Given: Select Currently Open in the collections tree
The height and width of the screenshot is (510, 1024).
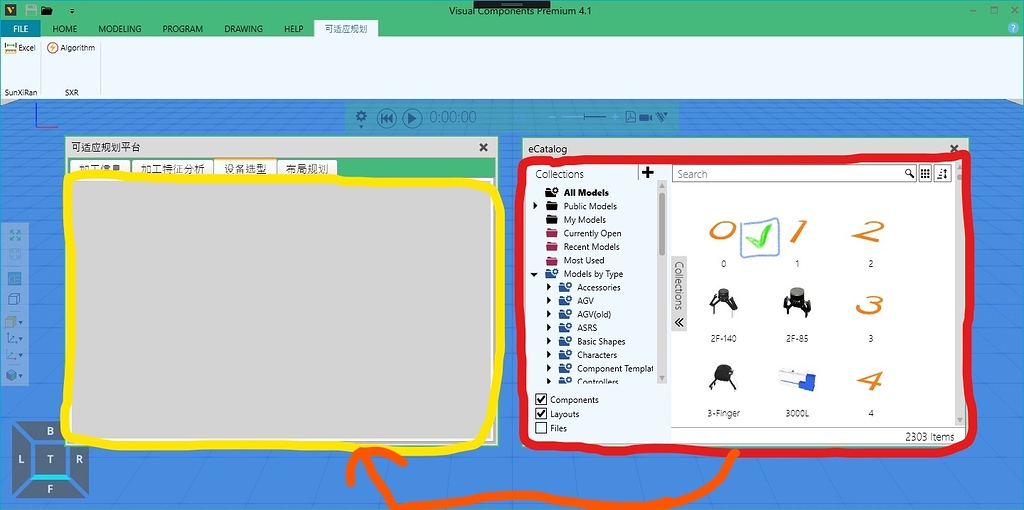Looking at the screenshot, I should 592,233.
